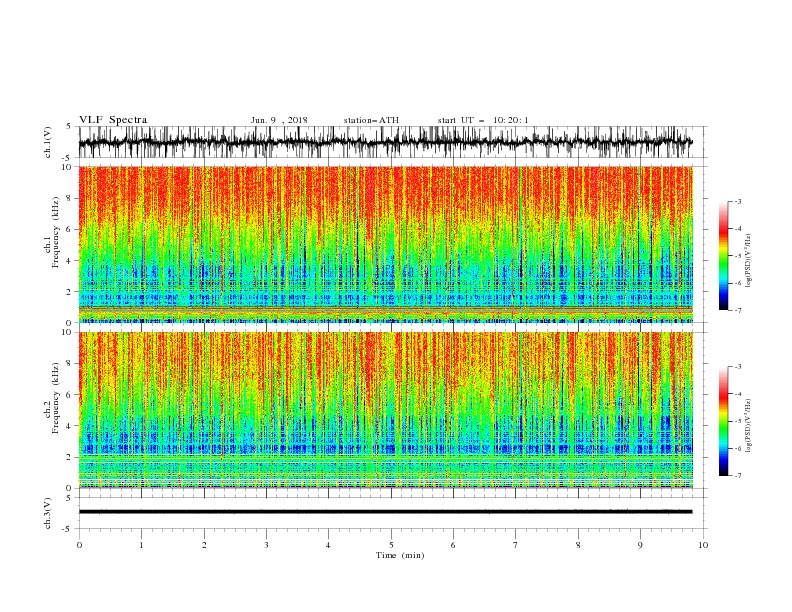Click time axis tick label '7'
The image size is (792, 612).
516,545
